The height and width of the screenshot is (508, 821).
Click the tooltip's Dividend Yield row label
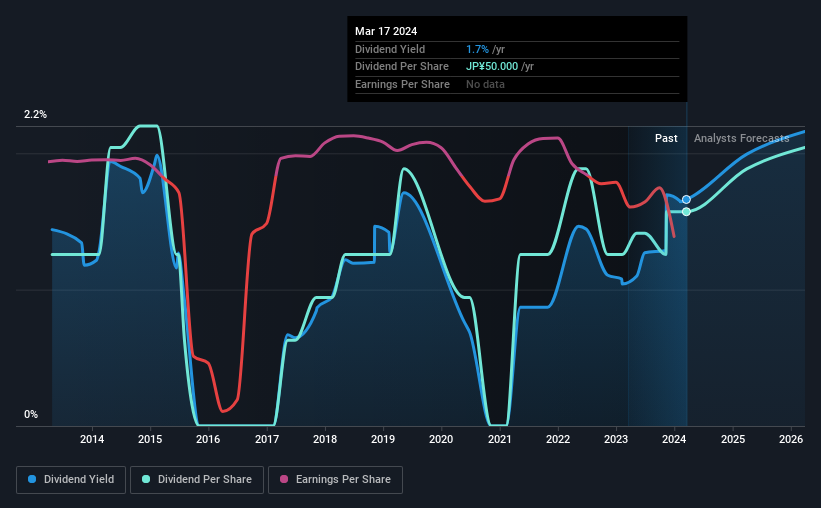(x=390, y=49)
